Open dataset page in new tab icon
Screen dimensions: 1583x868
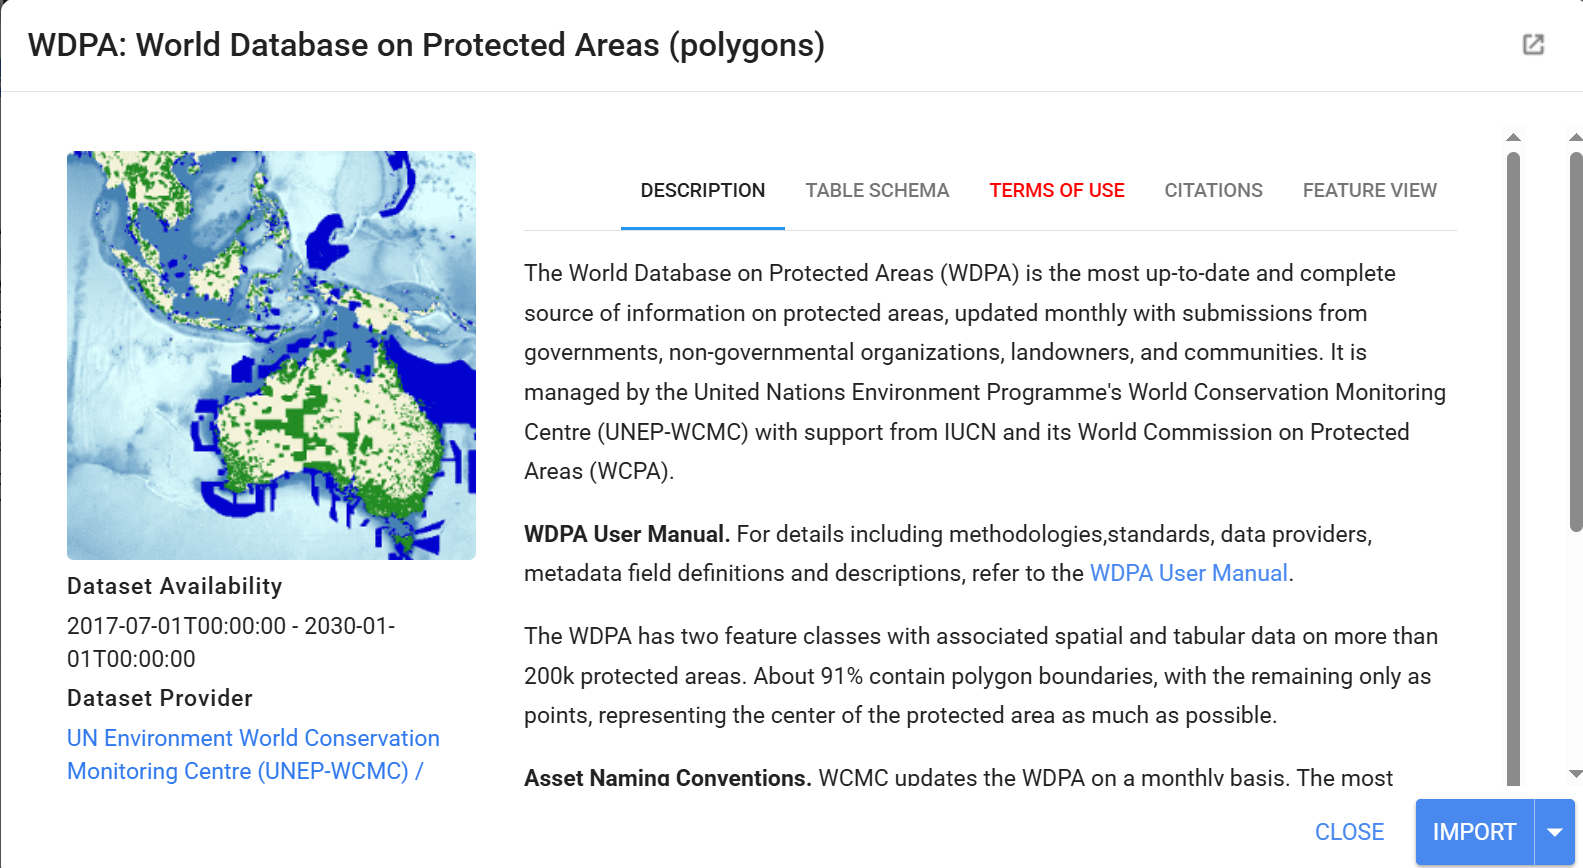(1533, 44)
